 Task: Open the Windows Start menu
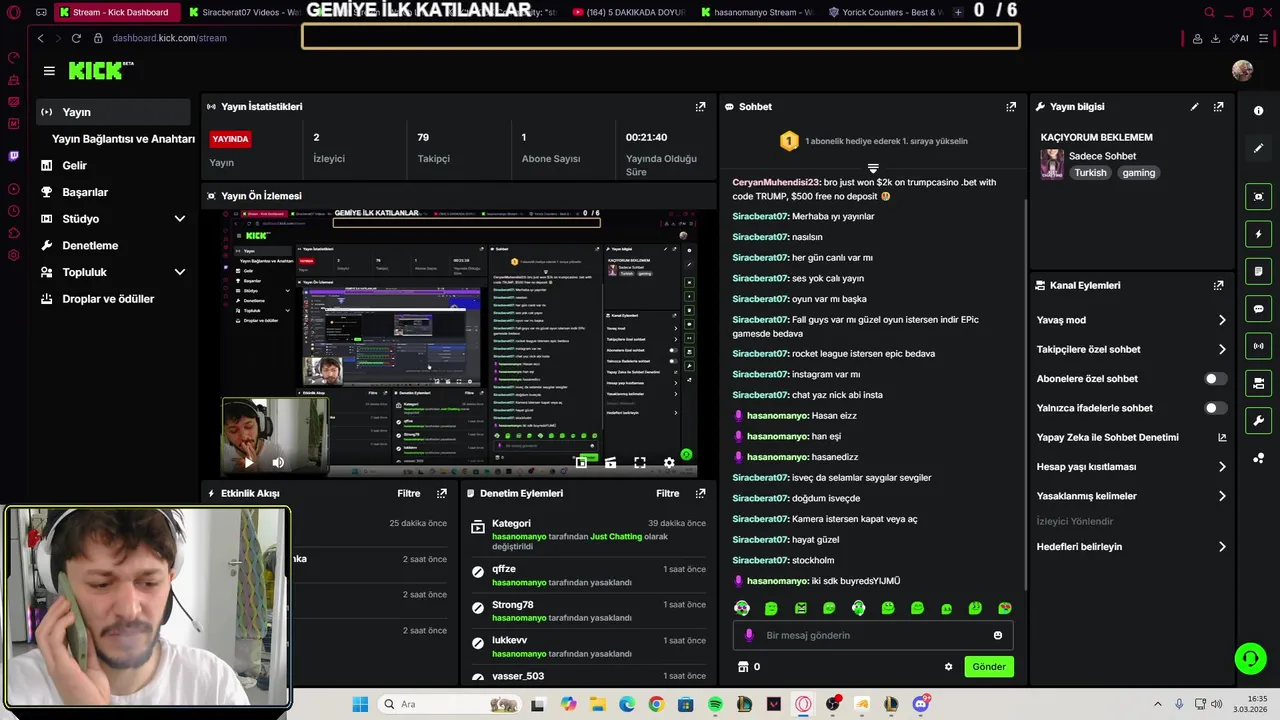pyautogui.click(x=360, y=704)
